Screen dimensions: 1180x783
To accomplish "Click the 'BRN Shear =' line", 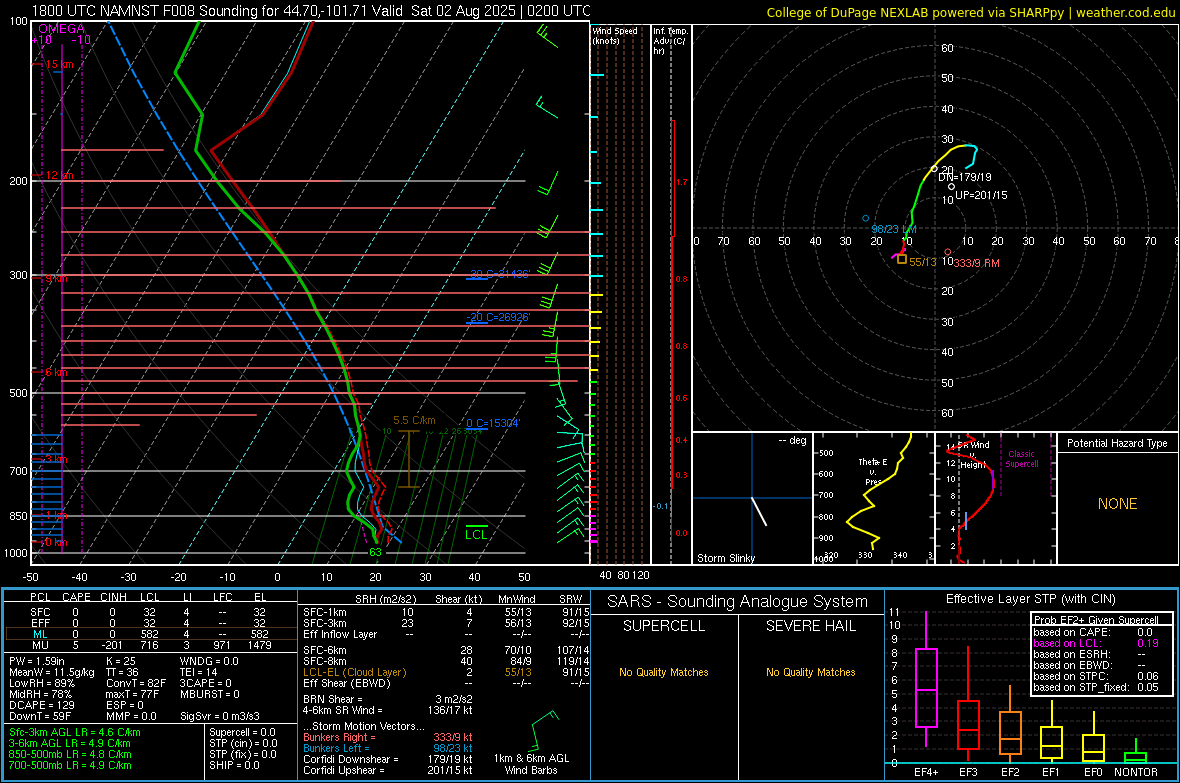I will [x=388, y=699].
